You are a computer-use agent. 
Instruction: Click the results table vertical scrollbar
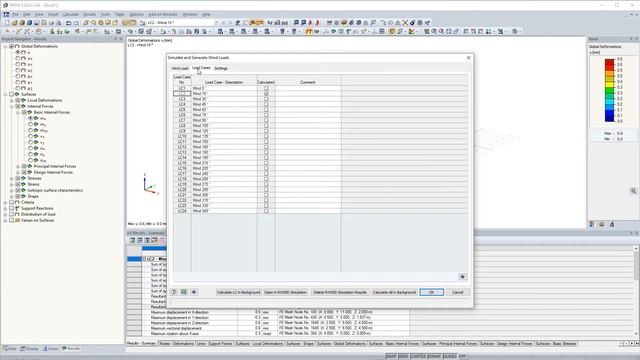pyautogui.click(x=636, y=291)
